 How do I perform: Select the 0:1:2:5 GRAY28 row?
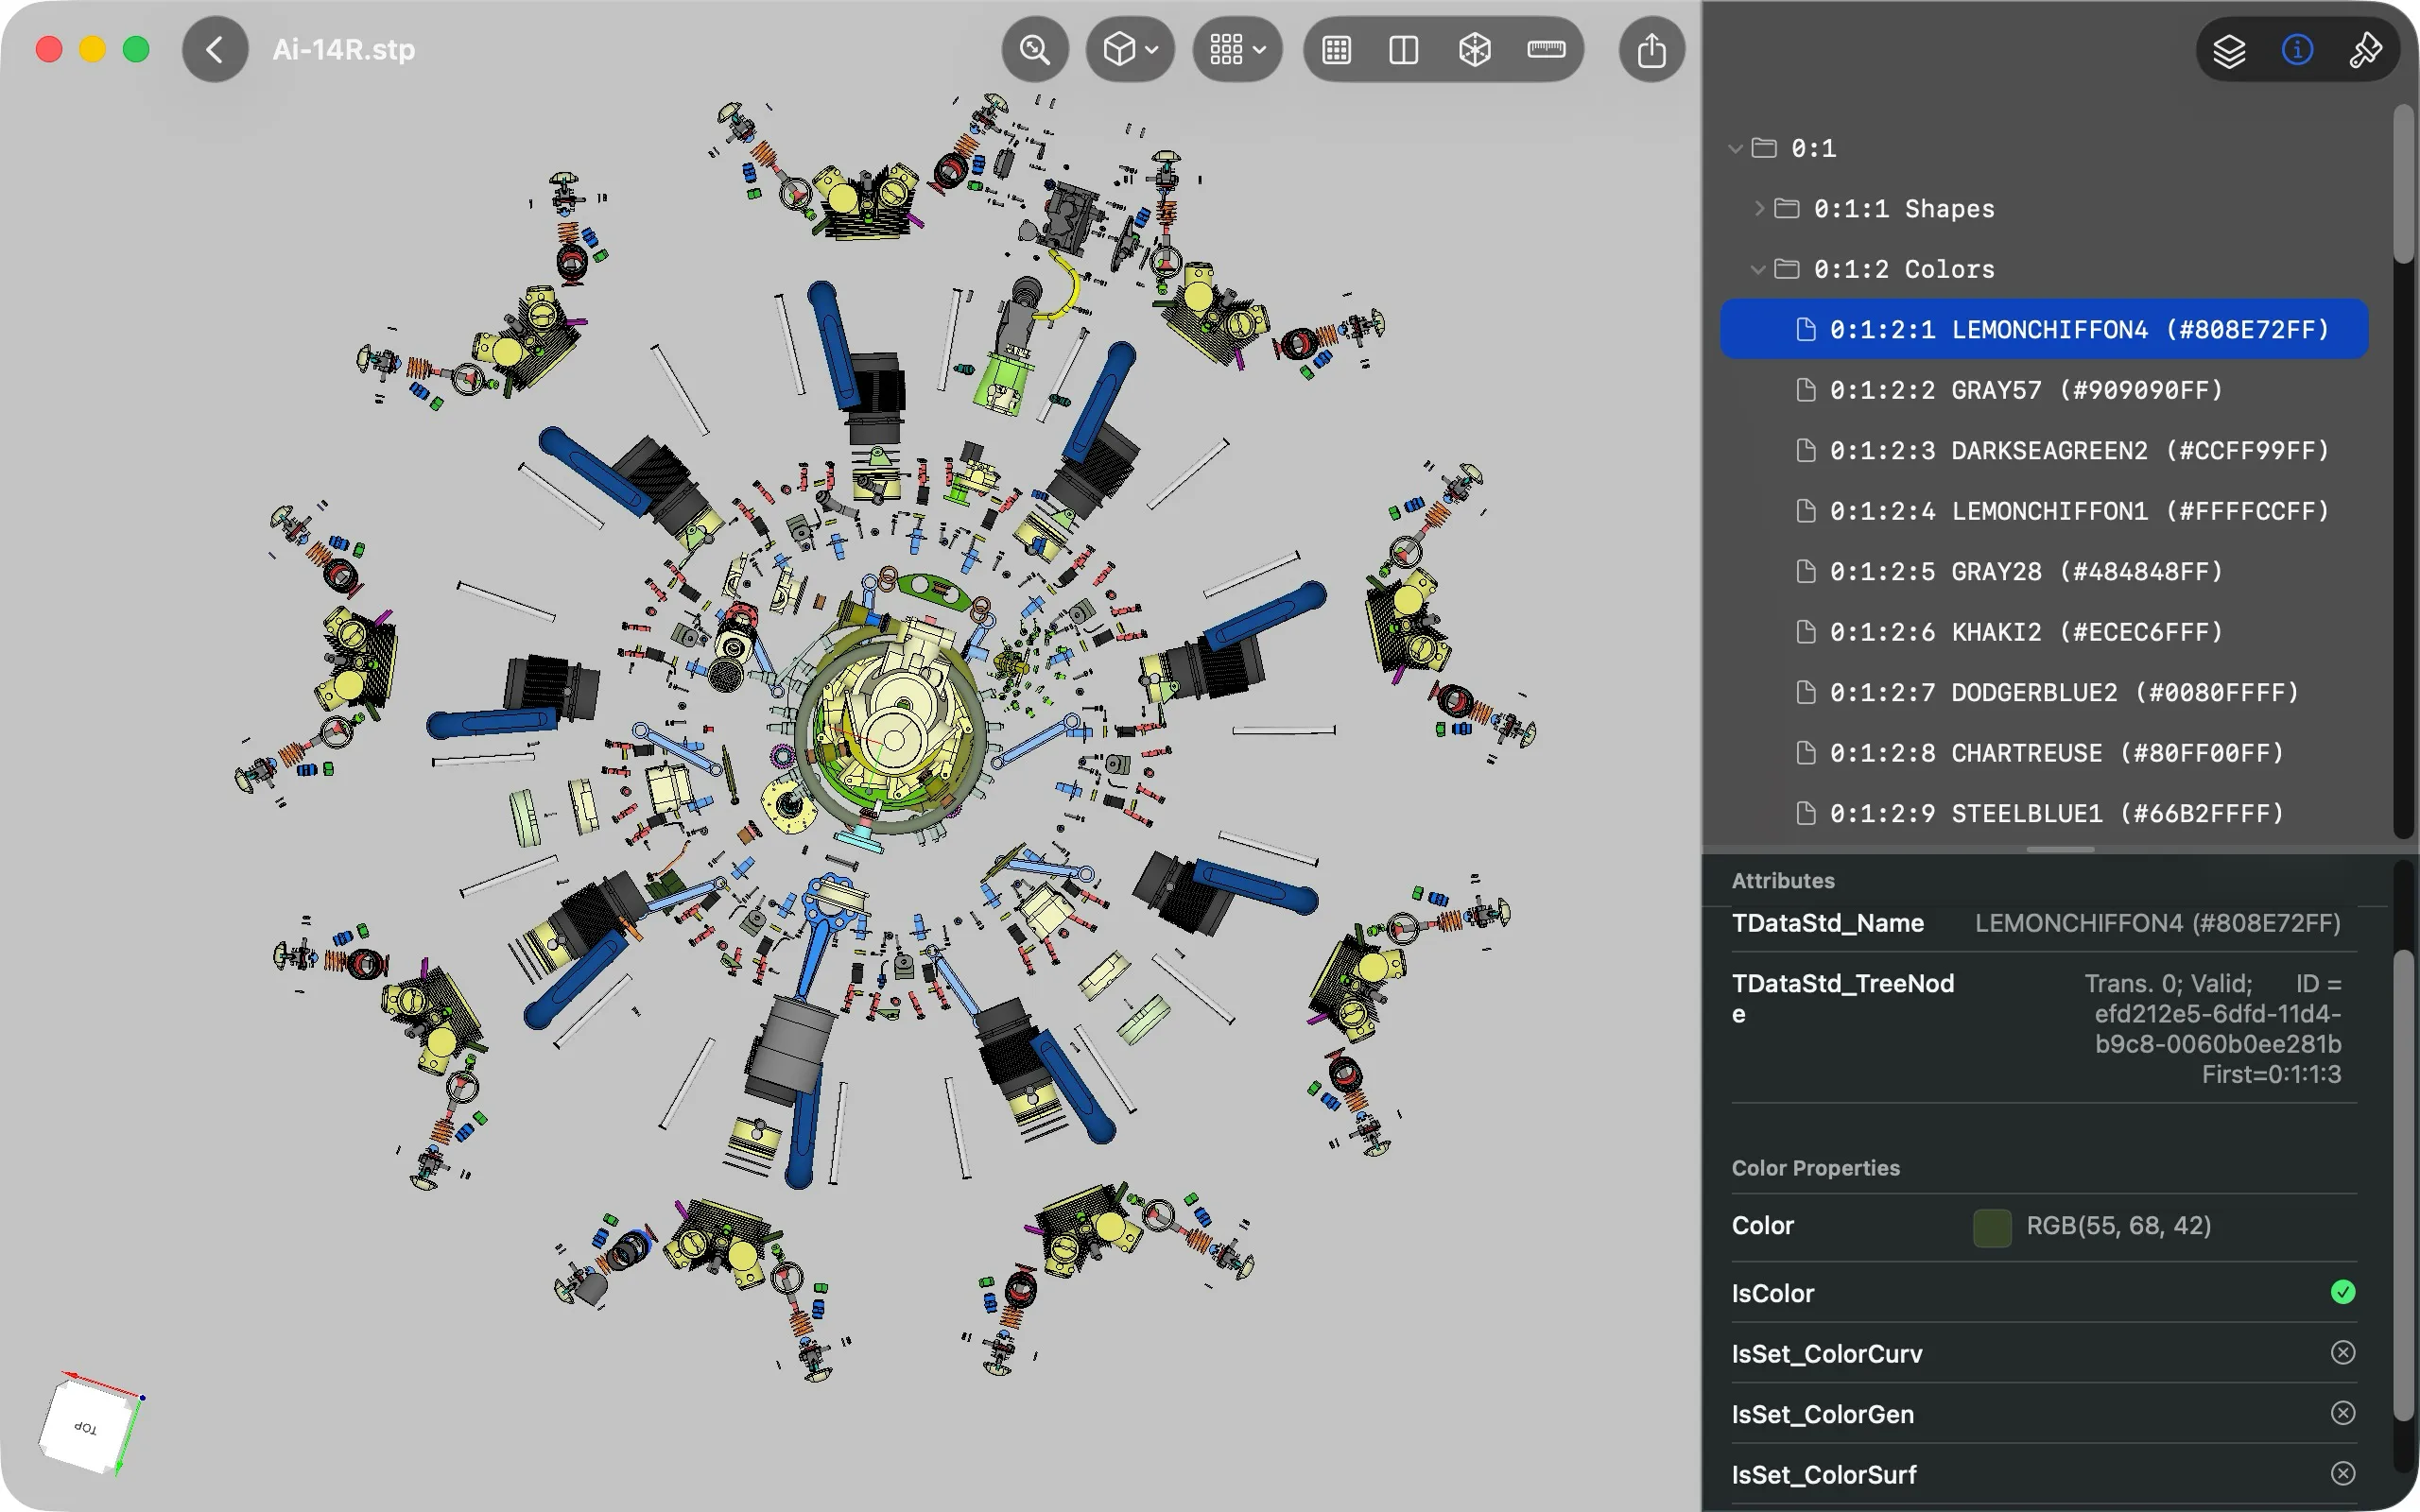[2044, 572]
